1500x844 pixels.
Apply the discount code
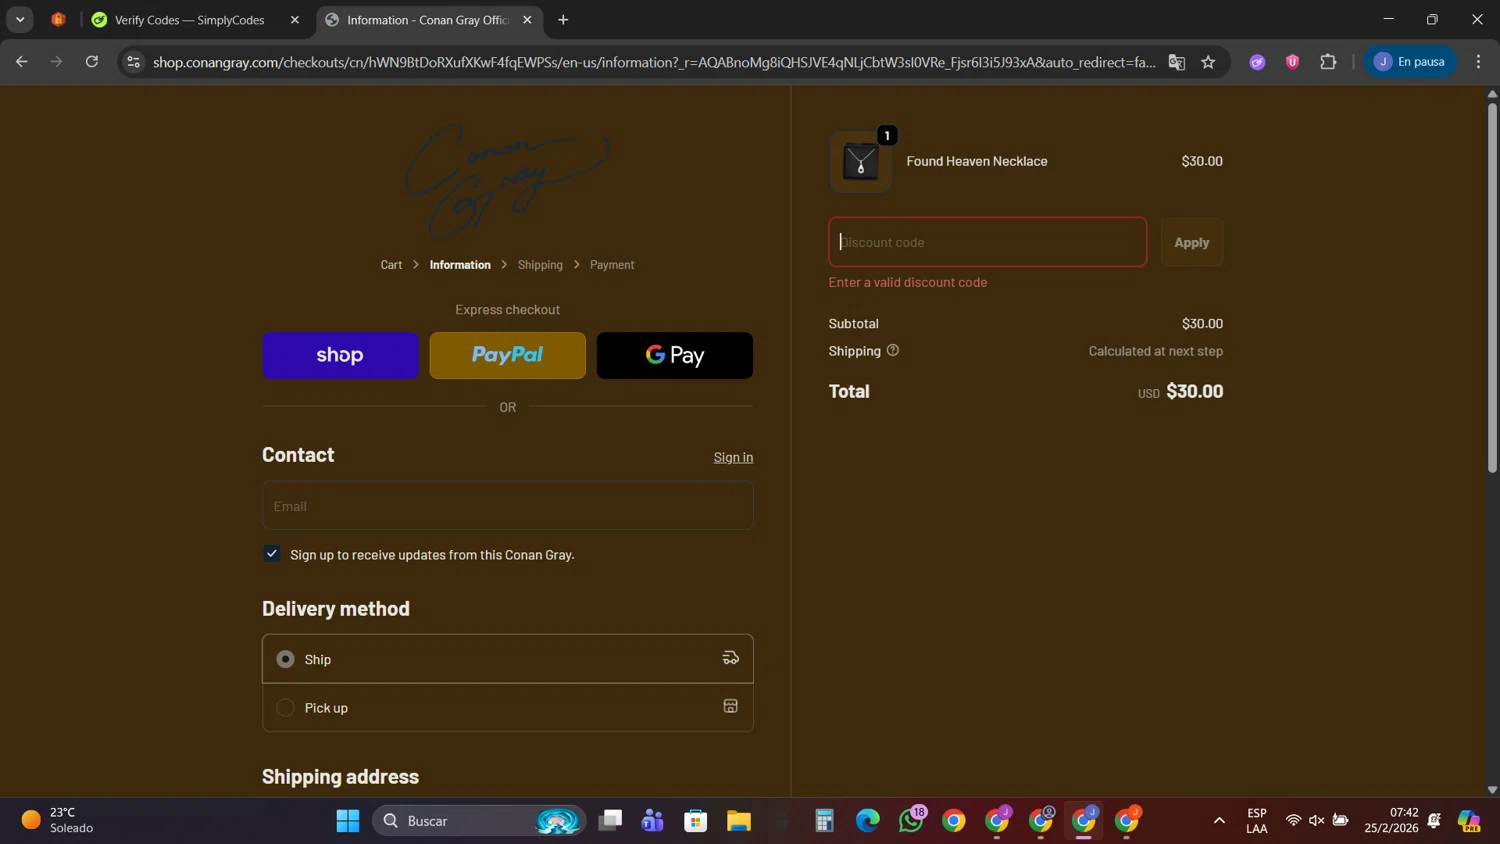tap(1192, 242)
